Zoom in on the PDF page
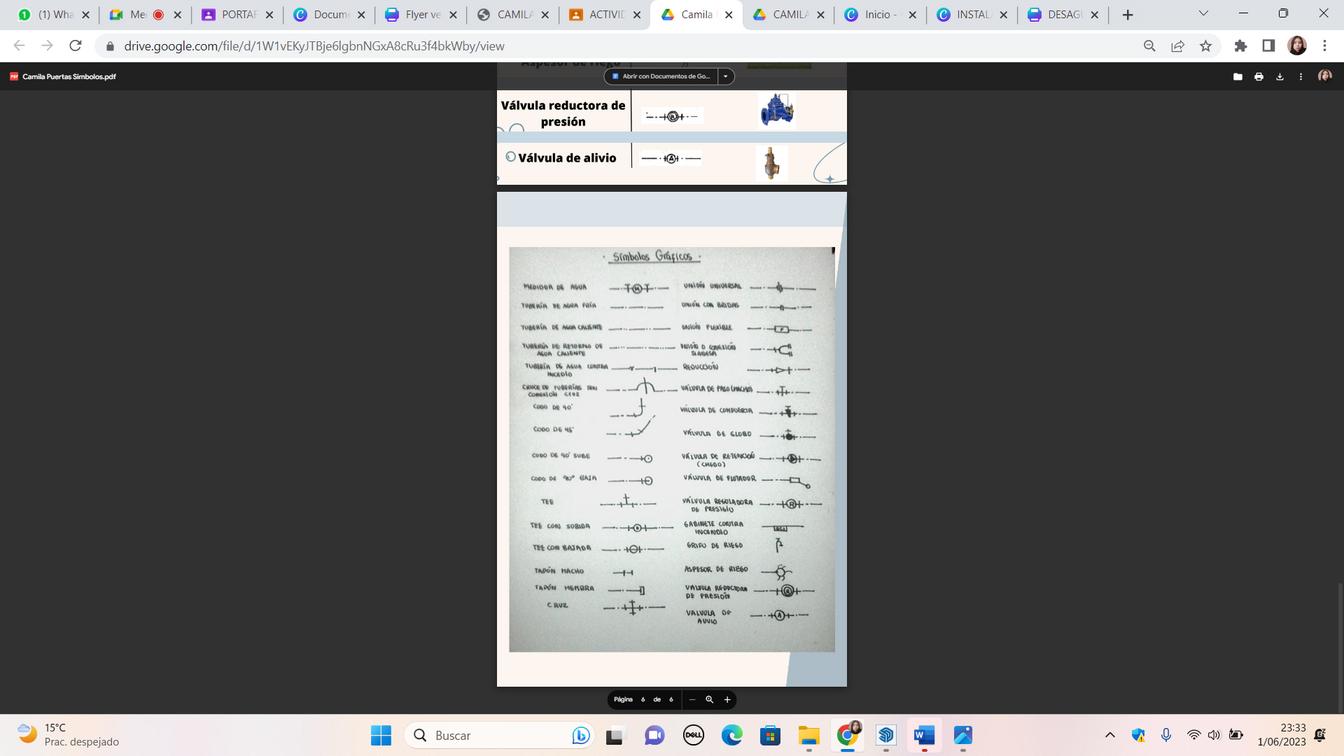The width and height of the screenshot is (1344, 756). 727,699
